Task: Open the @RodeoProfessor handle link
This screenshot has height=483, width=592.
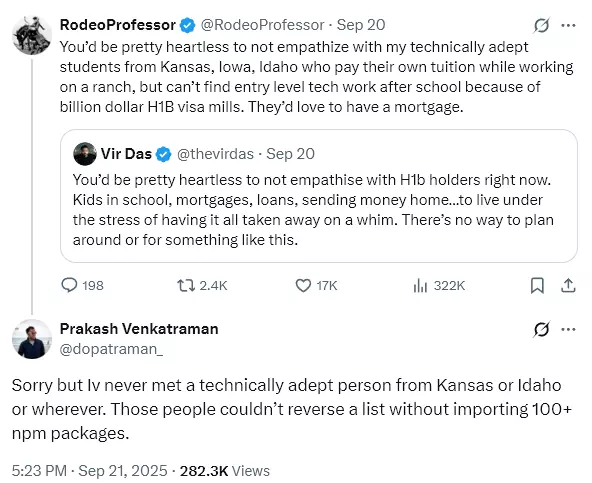Action: [262, 25]
